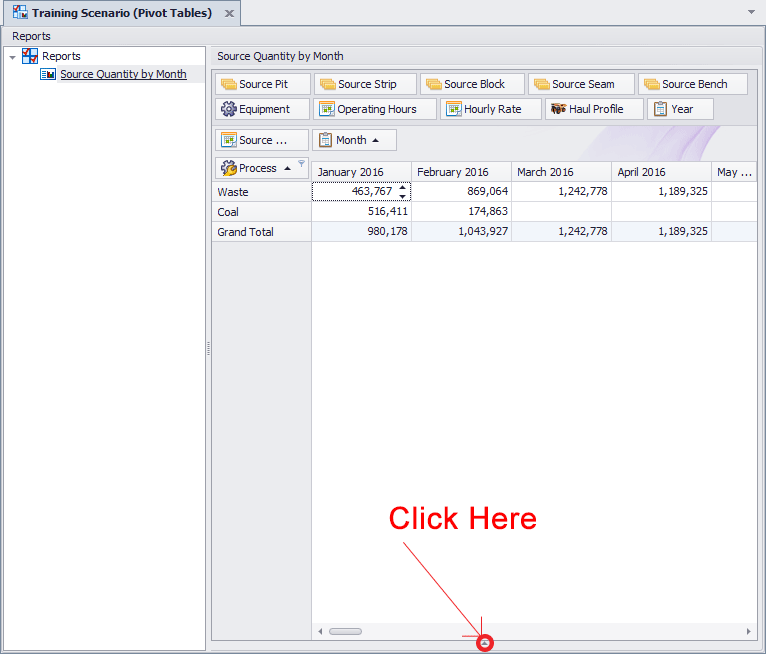Click the Source Block field button
Image resolution: width=766 pixels, height=654 pixels.
pos(472,84)
